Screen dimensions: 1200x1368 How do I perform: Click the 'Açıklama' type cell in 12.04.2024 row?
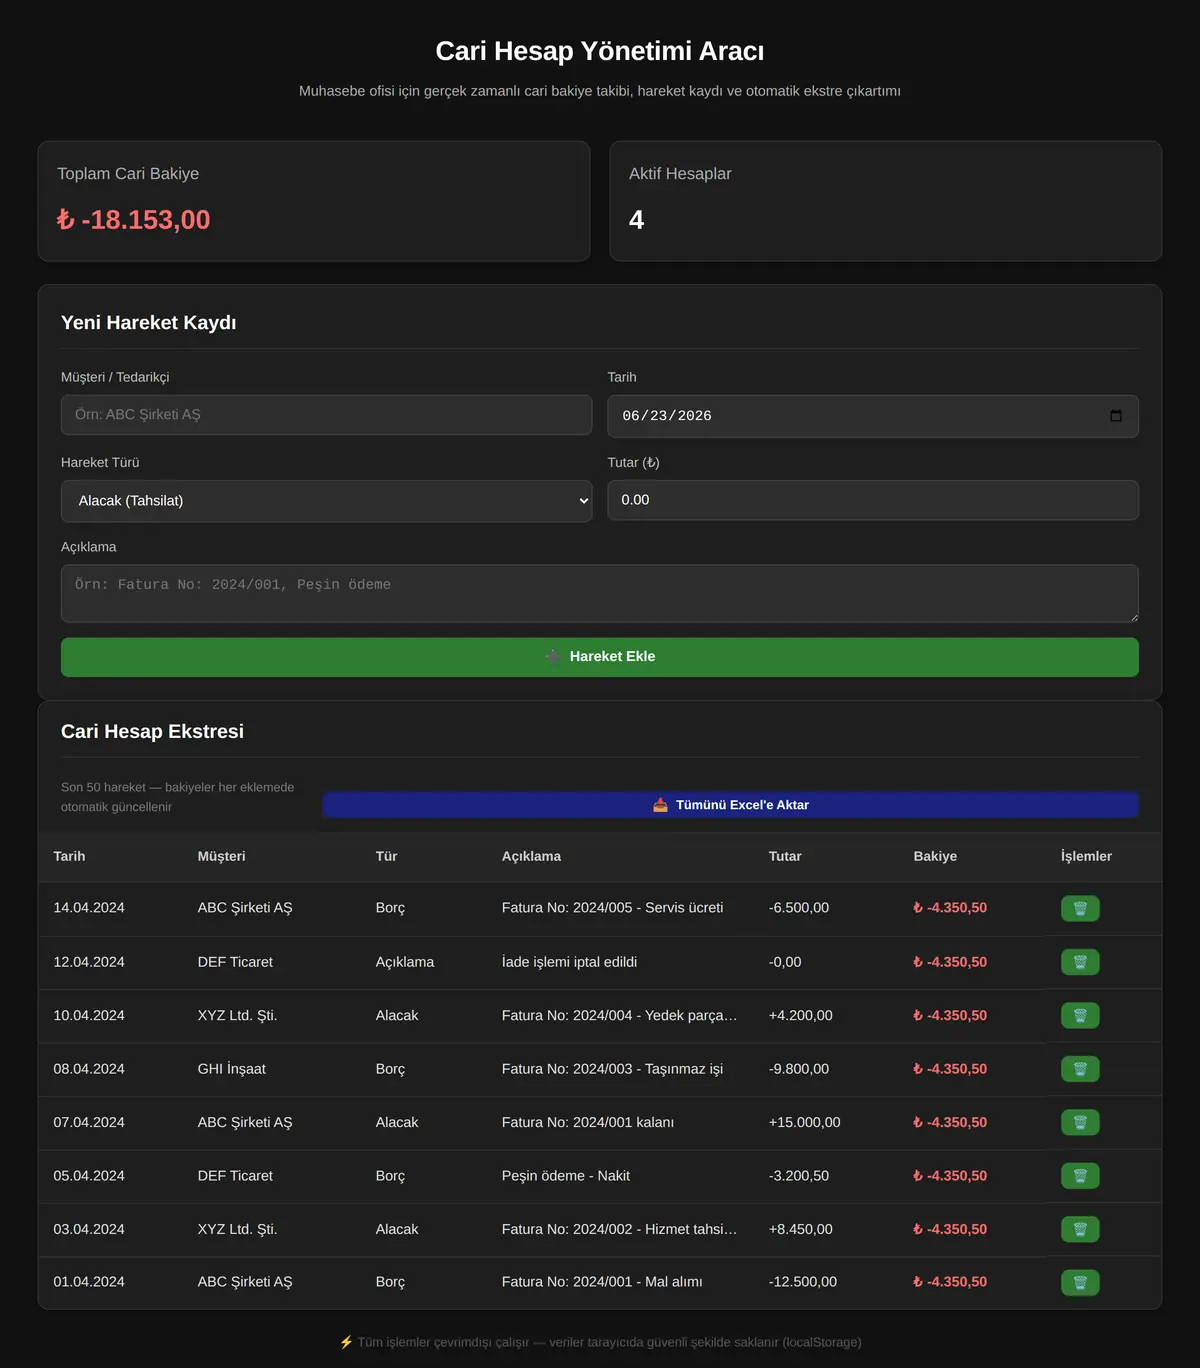(405, 962)
